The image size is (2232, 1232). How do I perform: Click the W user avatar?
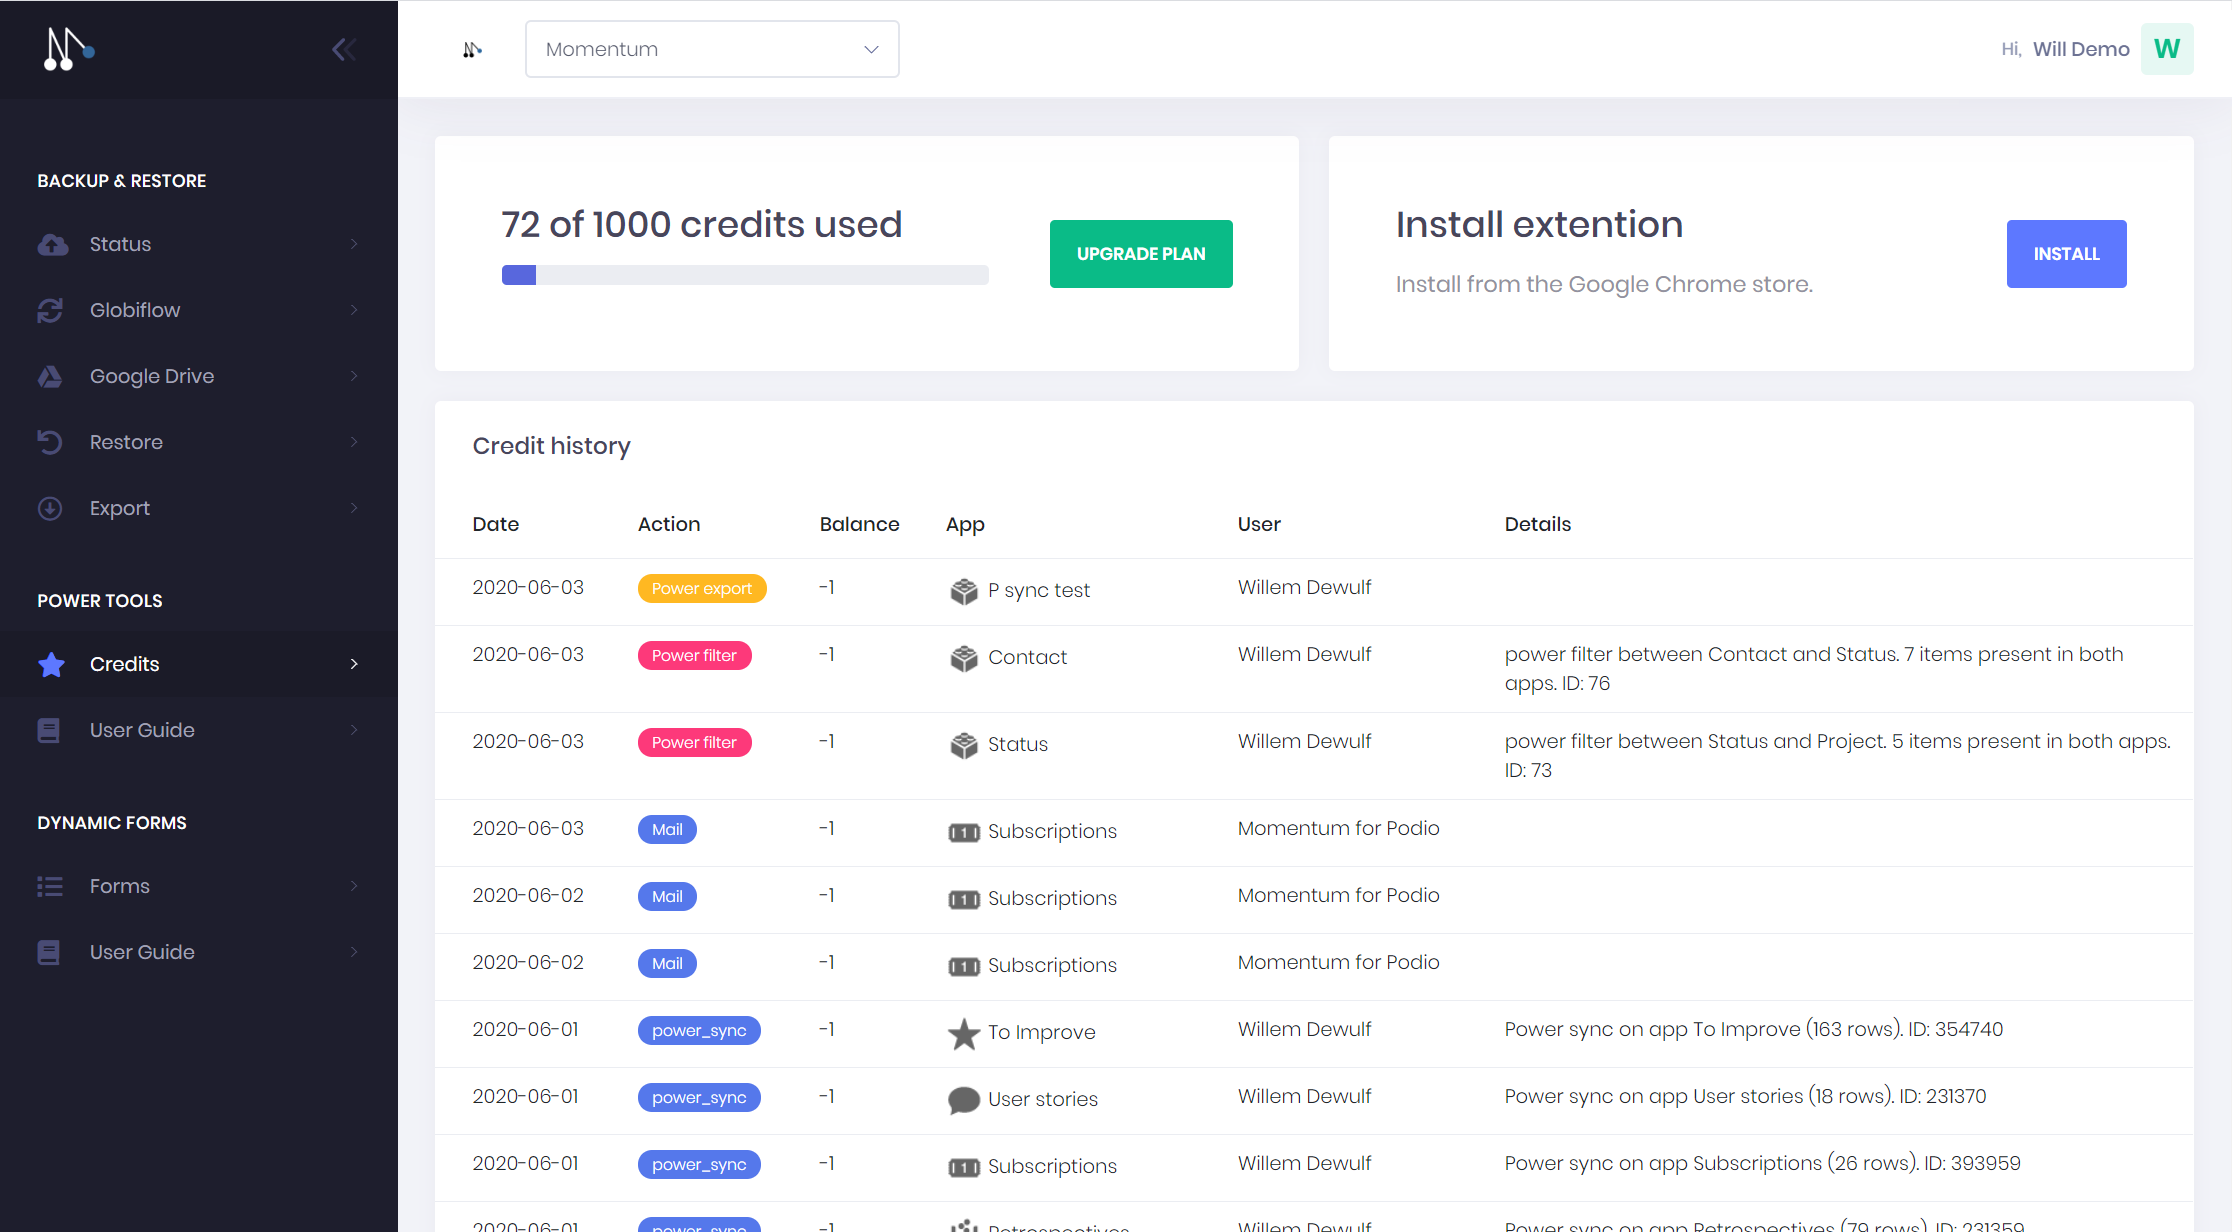click(2166, 49)
